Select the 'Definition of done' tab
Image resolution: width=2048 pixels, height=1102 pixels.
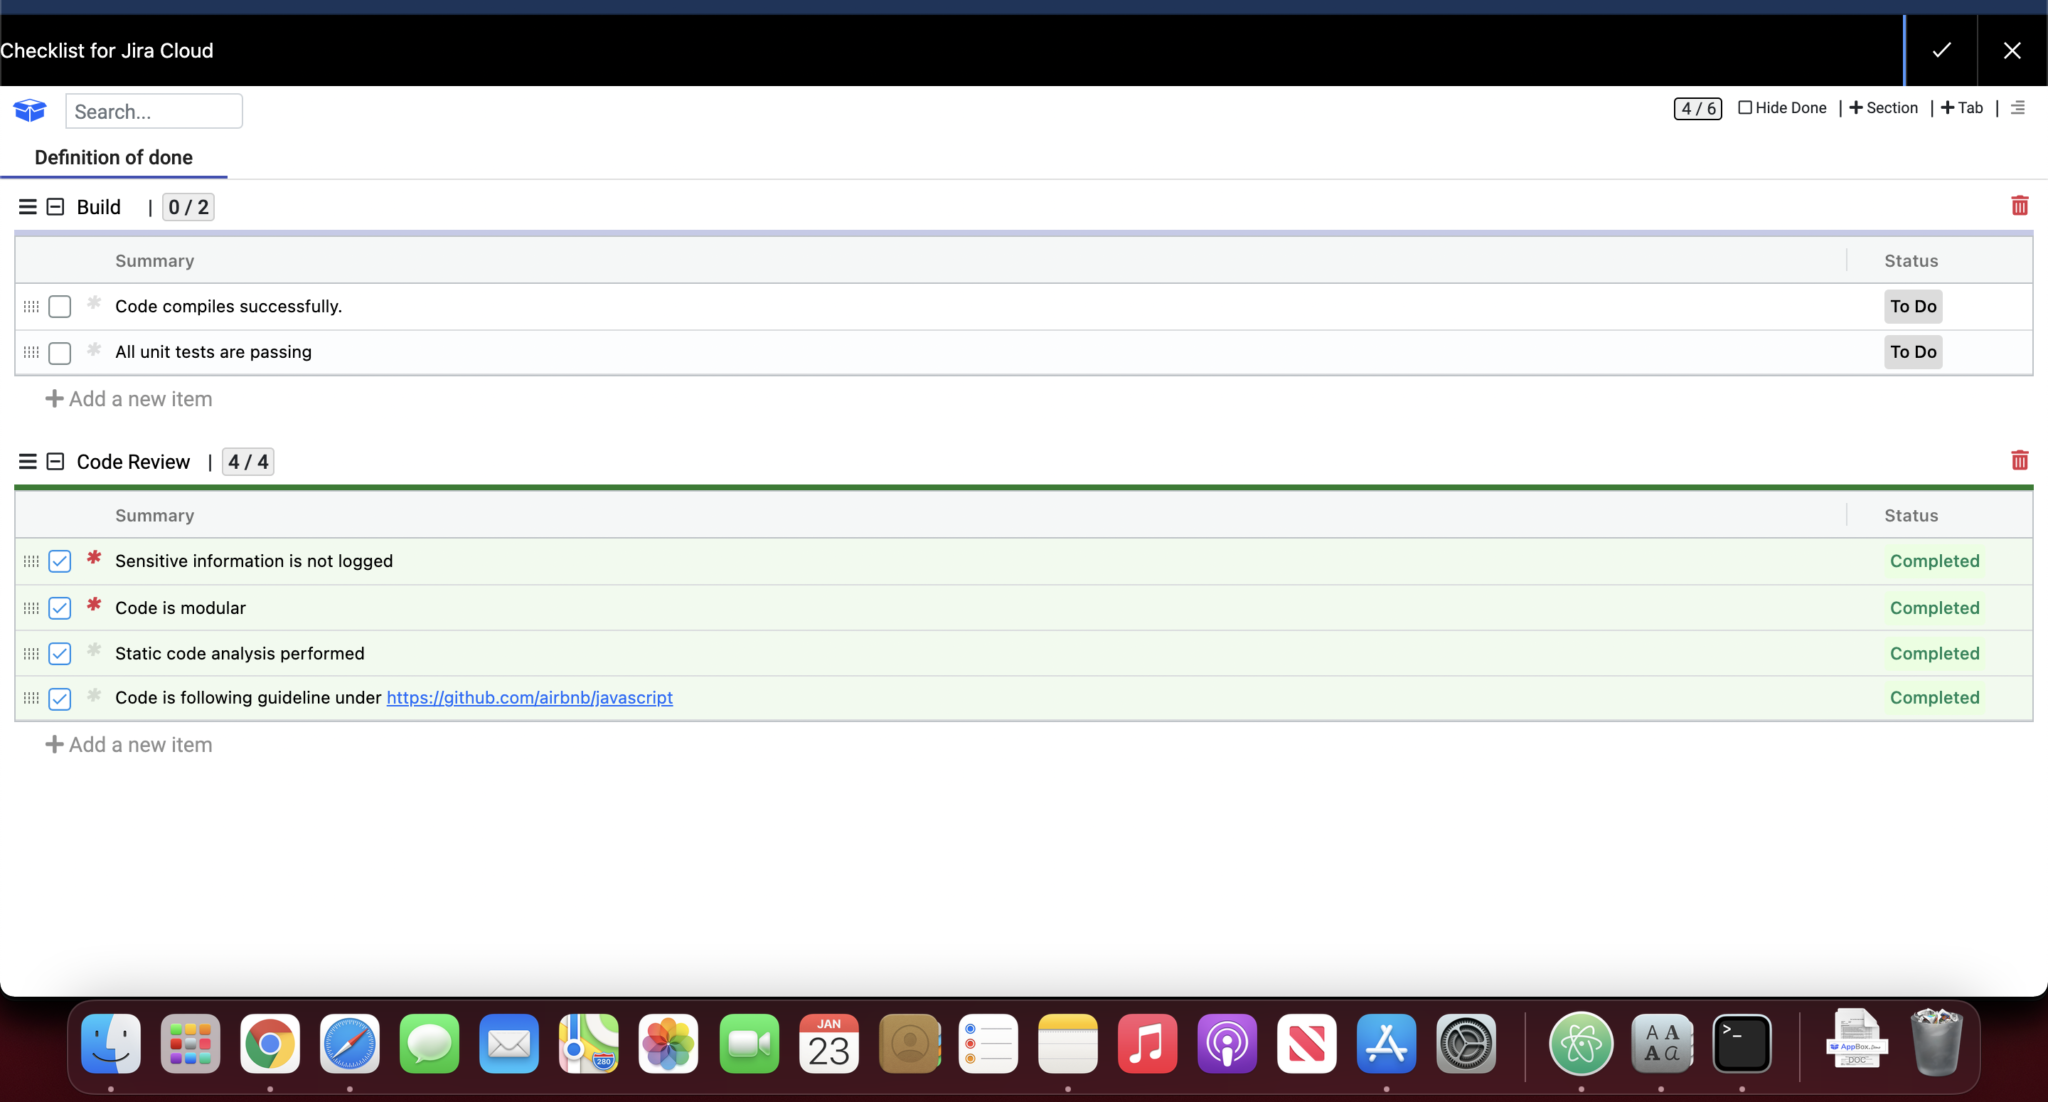(x=114, y=157)
